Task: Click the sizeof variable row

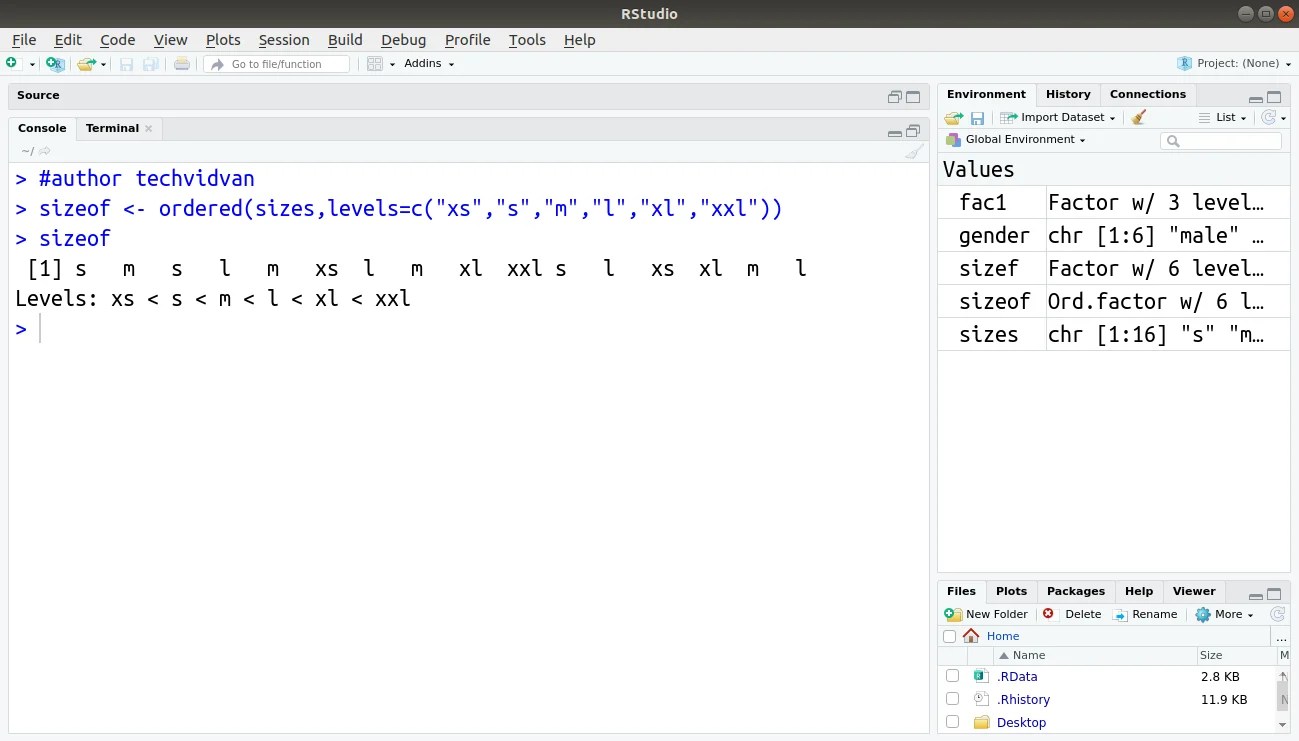Action: 1114,301
